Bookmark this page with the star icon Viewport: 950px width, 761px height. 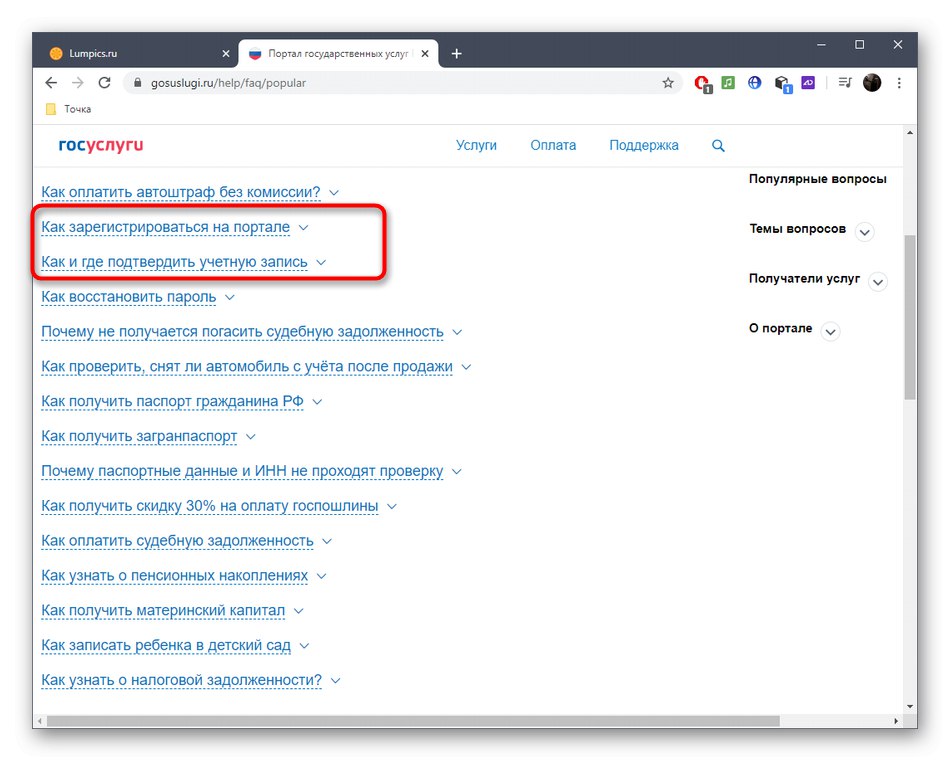tap(668, 83)
